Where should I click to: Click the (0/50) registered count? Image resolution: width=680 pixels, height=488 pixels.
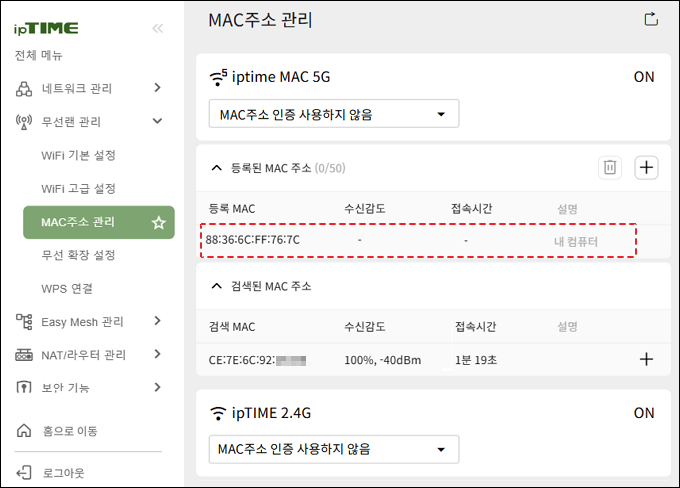tap(330, 168)
